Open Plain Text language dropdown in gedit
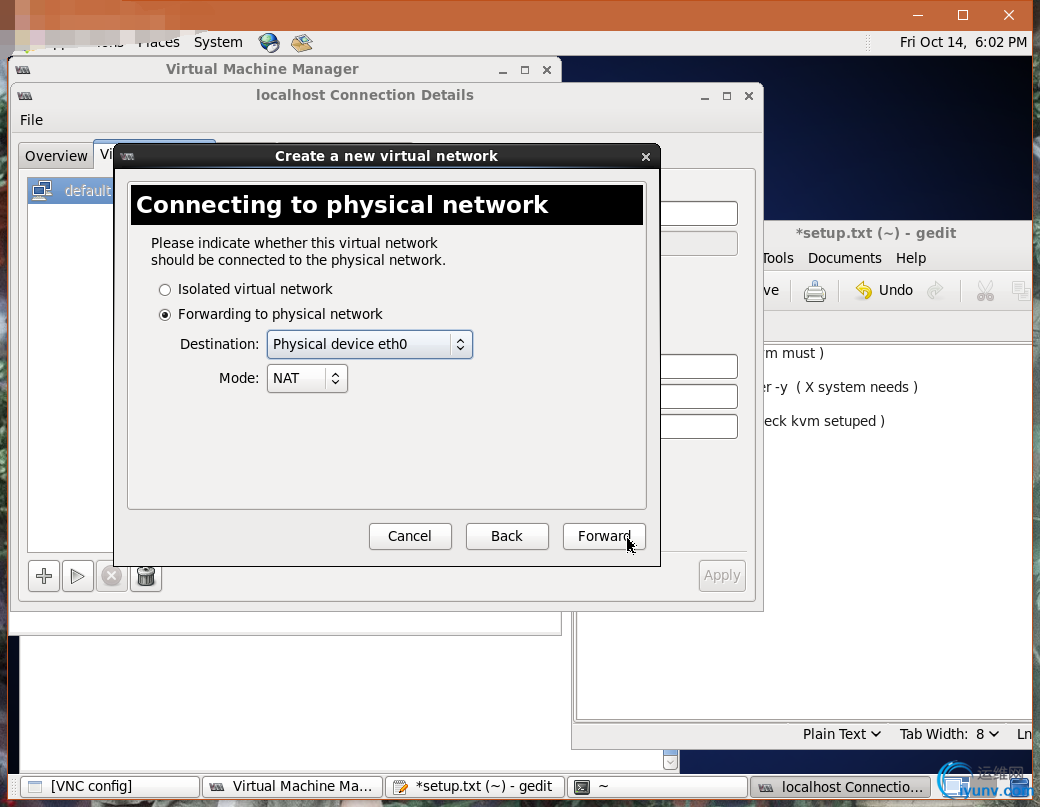The image size is (1040, 807). pos(842,734)
